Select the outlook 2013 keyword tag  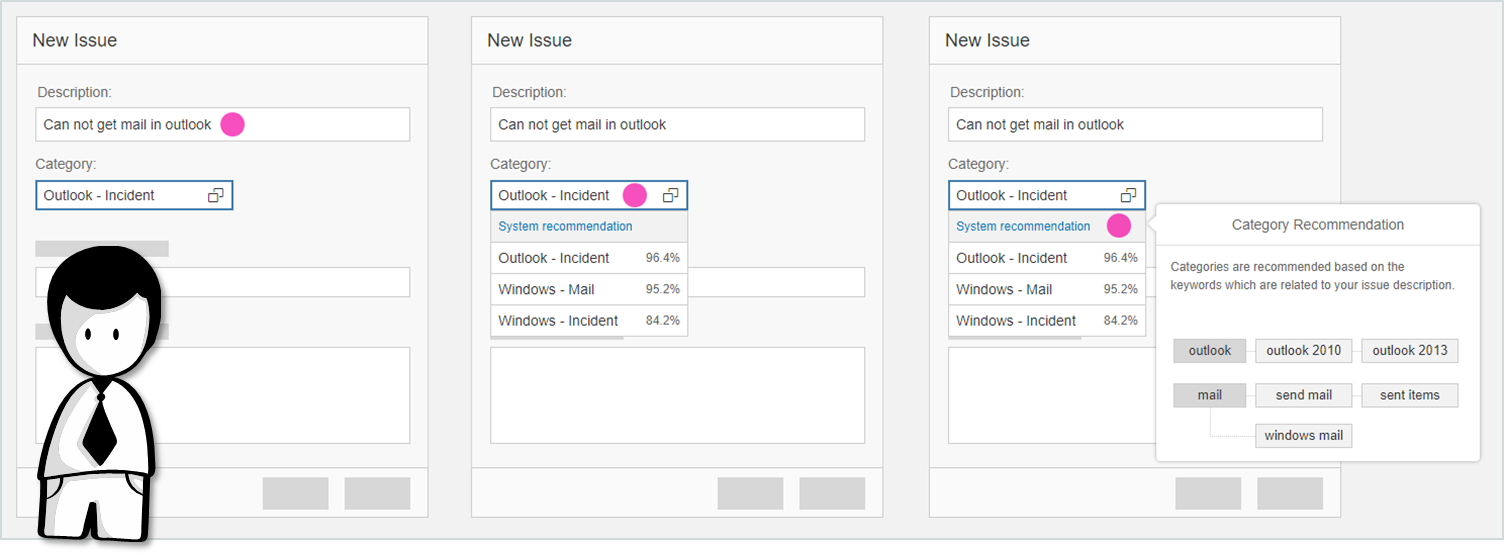[1410, 351]
